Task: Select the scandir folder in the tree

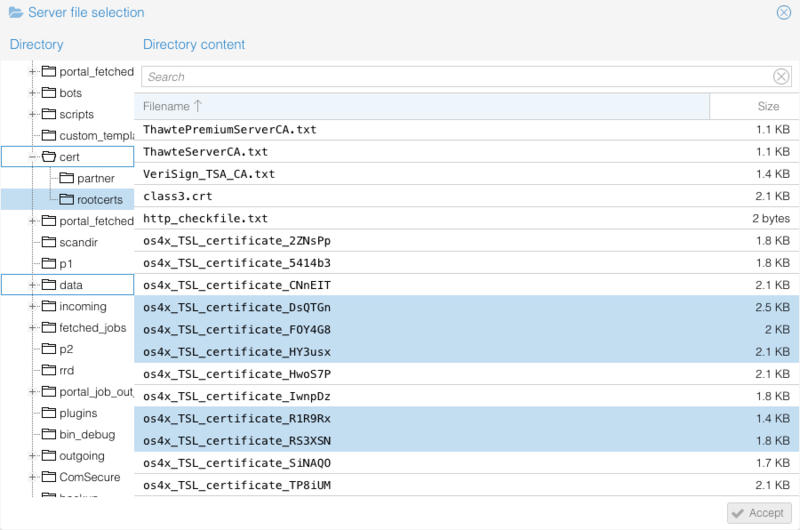Action: tap(79, 242)
